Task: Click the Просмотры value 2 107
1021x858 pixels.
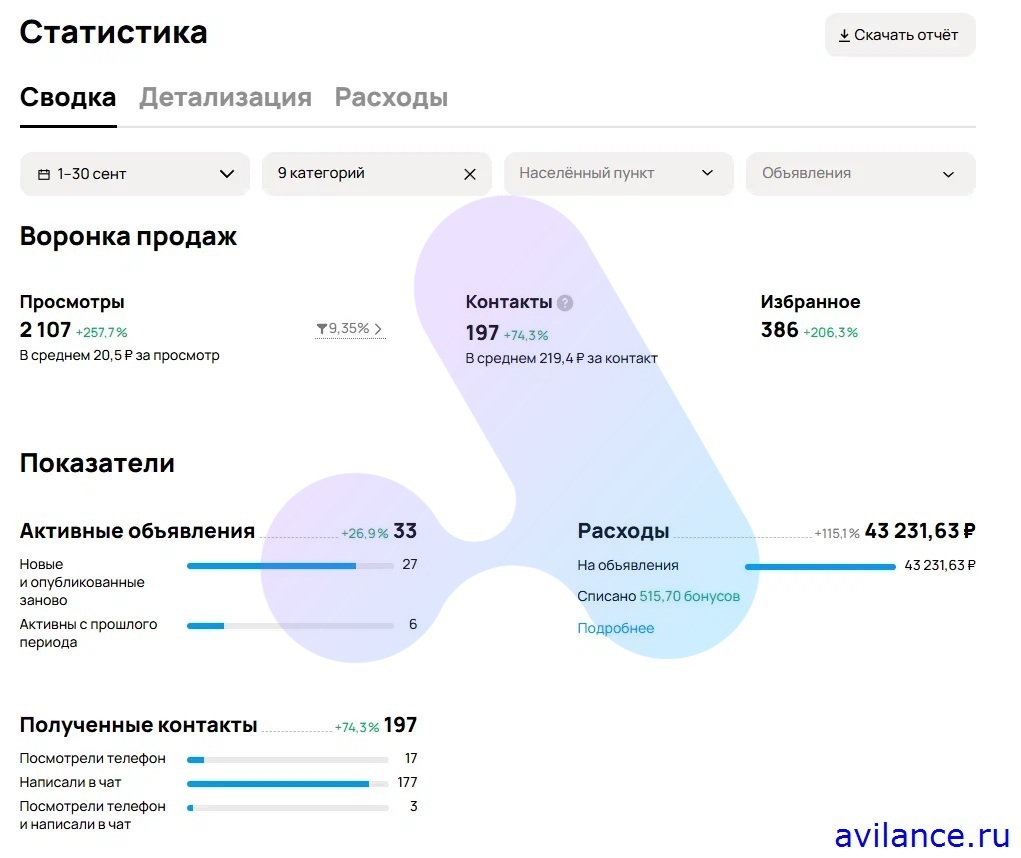Action: pos(45,330)
